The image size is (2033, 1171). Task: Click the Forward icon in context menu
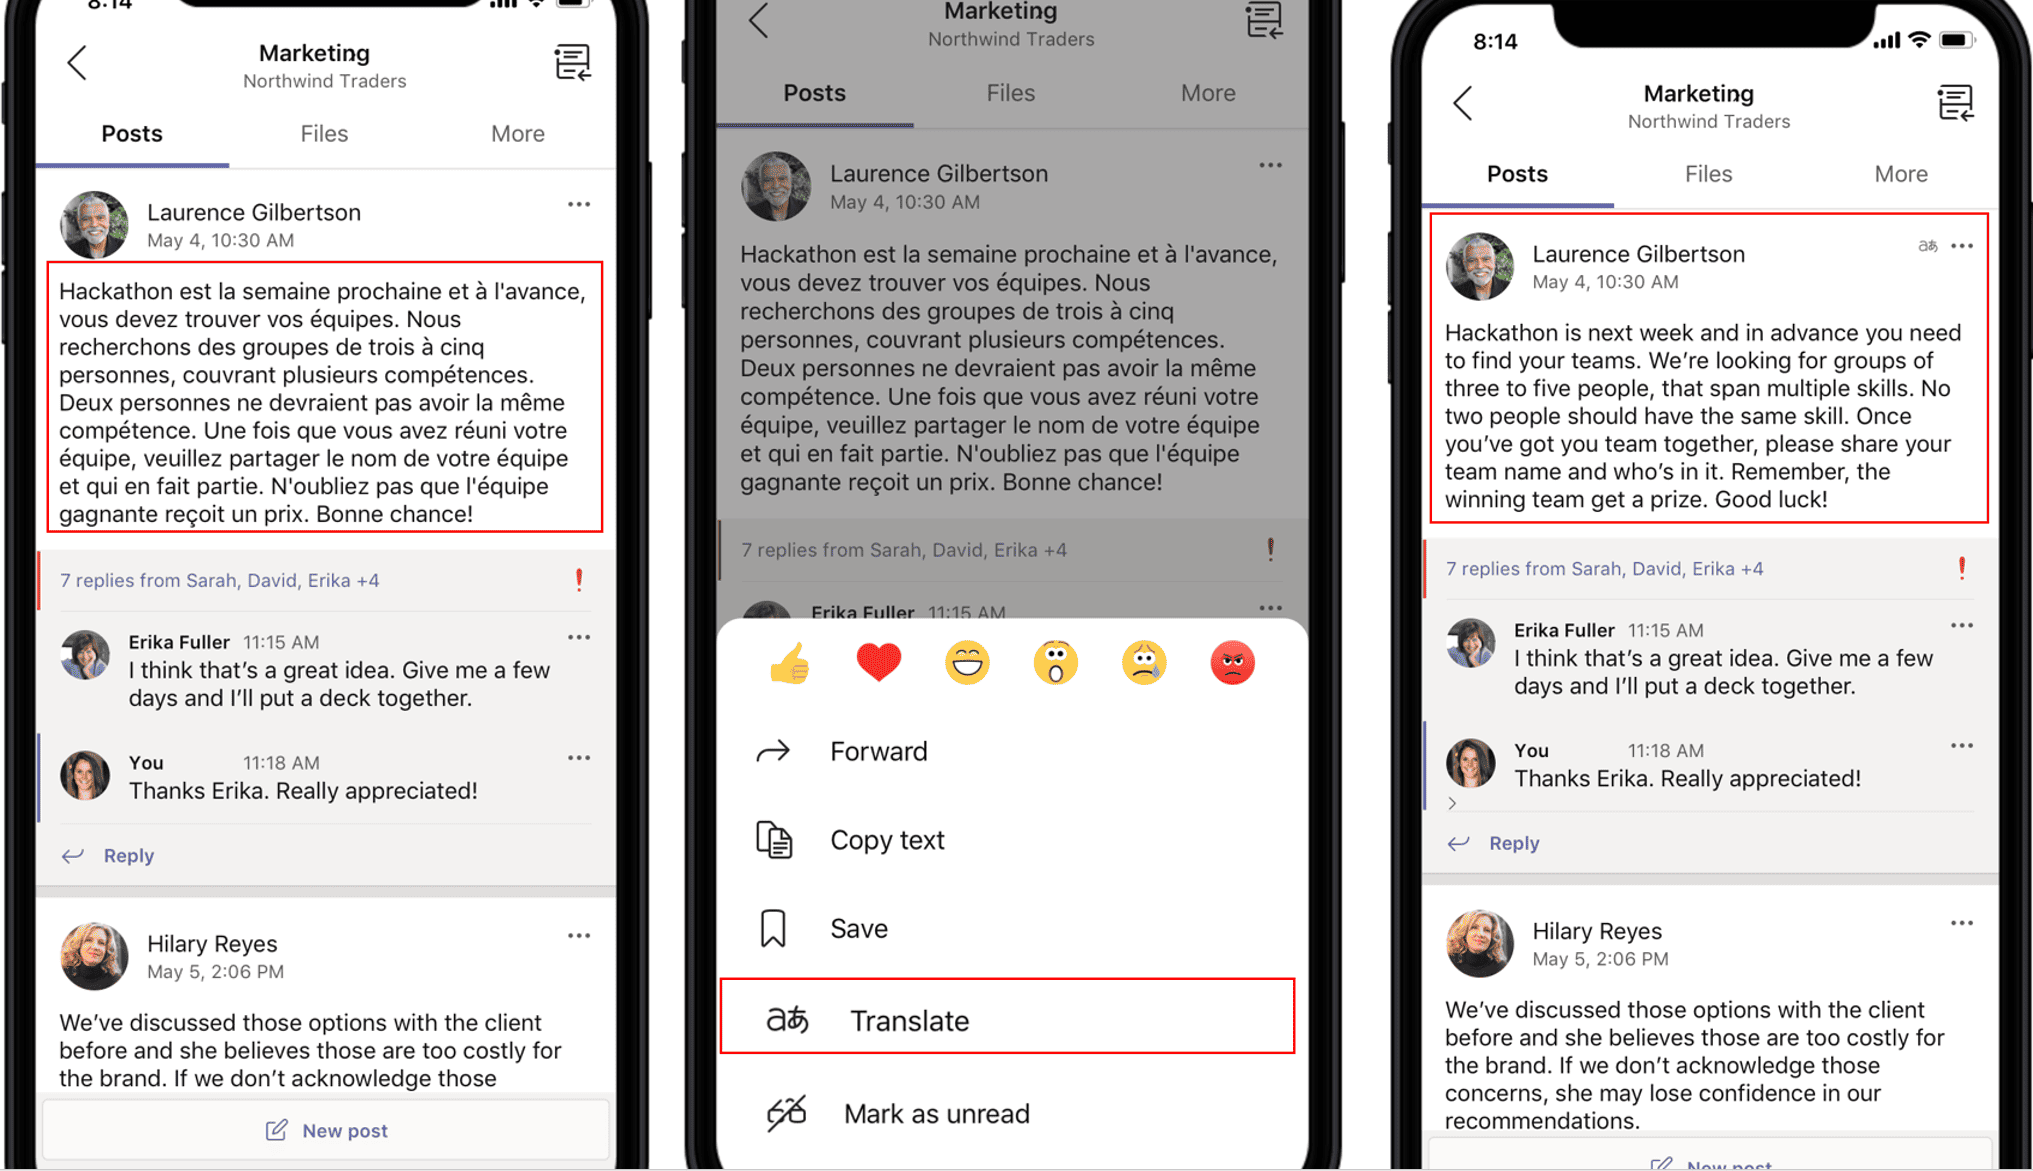[x=776, y=751]
